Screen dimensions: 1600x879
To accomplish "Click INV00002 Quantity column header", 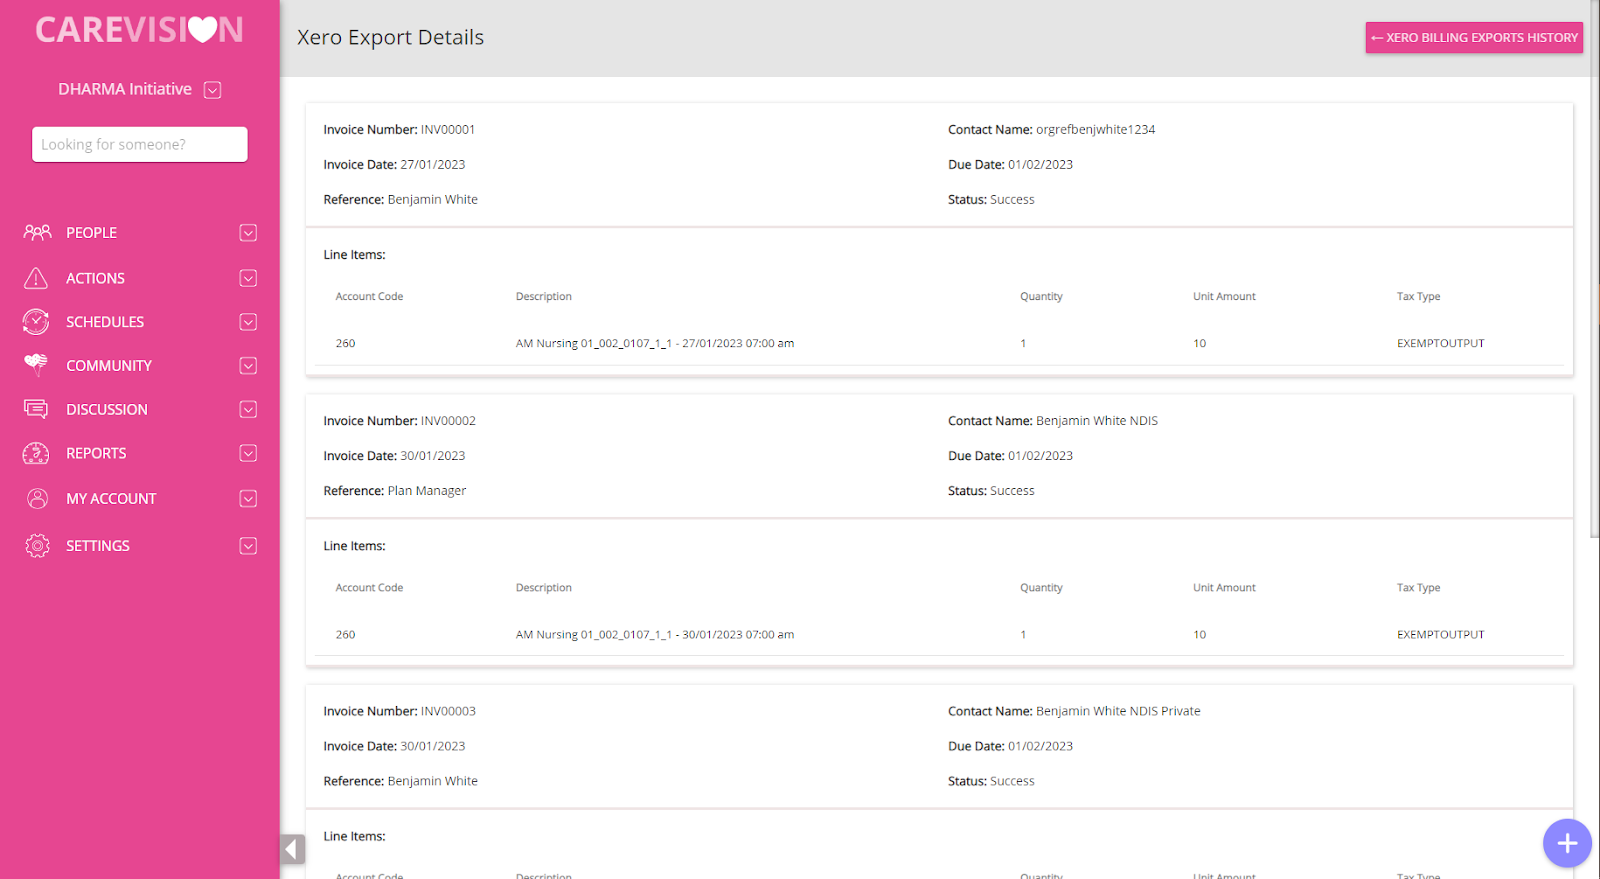I will click(1041, 588).
